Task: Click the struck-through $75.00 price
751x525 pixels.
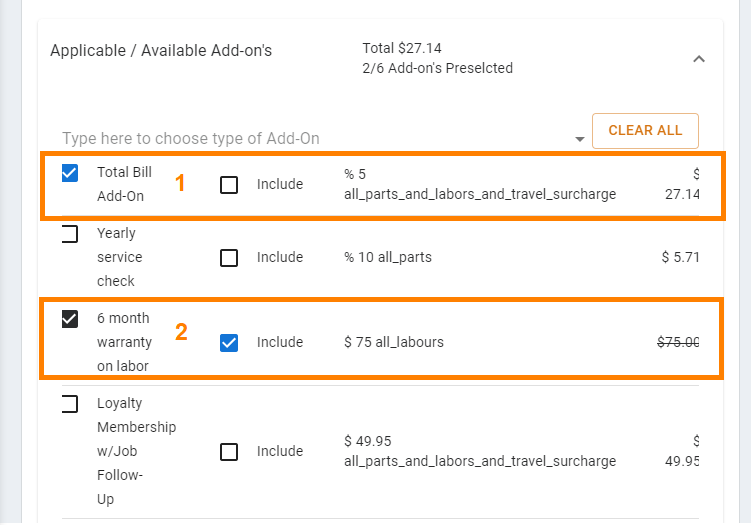Action: point(678,342)
